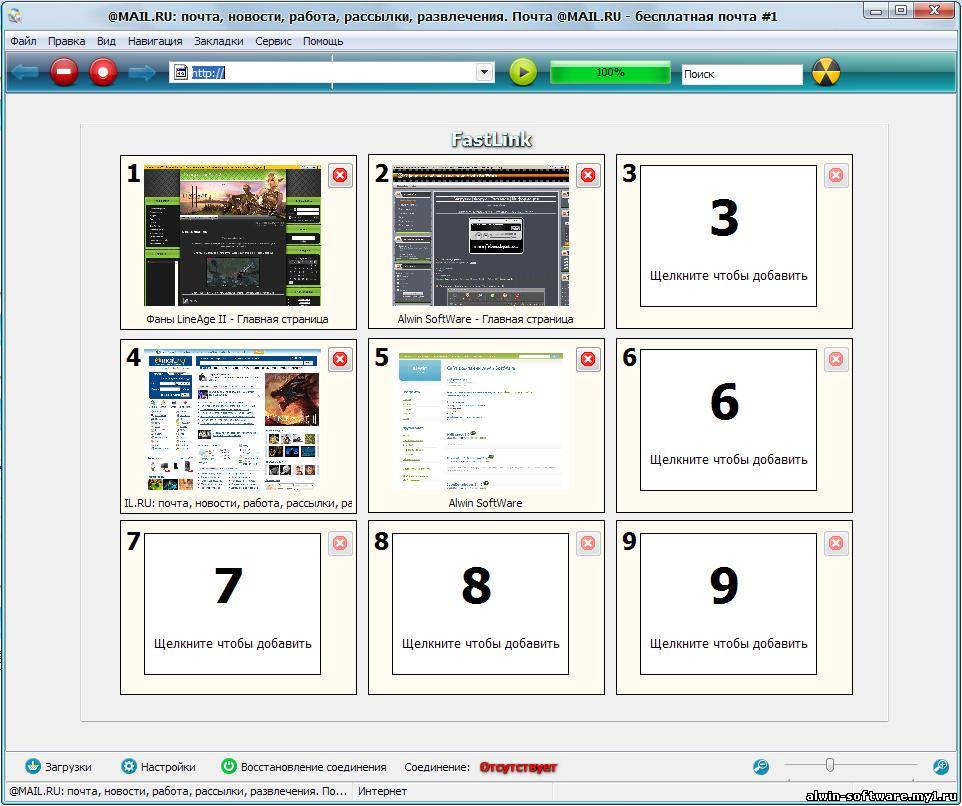Add a link in empty slot 8
This screenshot has height=806, width=962.
coord(480,604)
